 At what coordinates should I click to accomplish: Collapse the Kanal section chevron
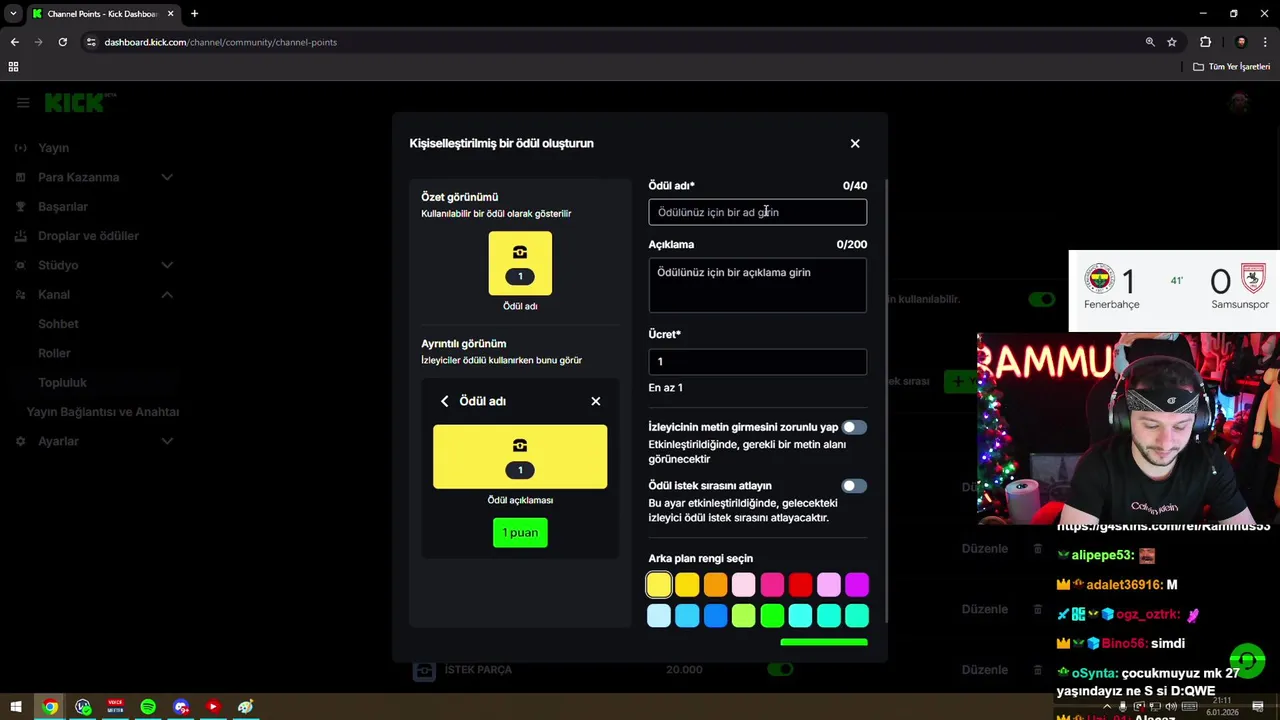167,294
